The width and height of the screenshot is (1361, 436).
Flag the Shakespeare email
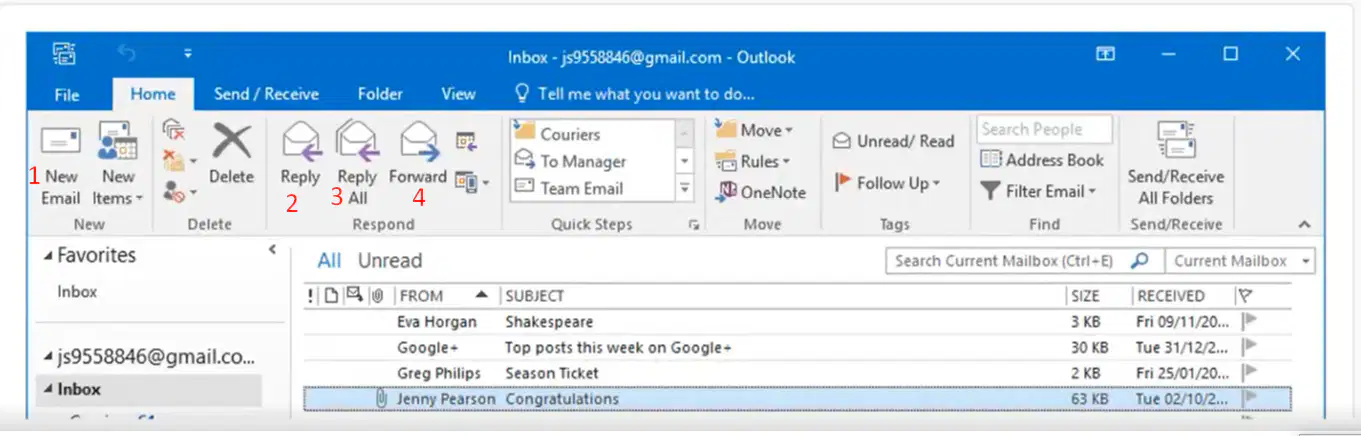[1248, 322]
